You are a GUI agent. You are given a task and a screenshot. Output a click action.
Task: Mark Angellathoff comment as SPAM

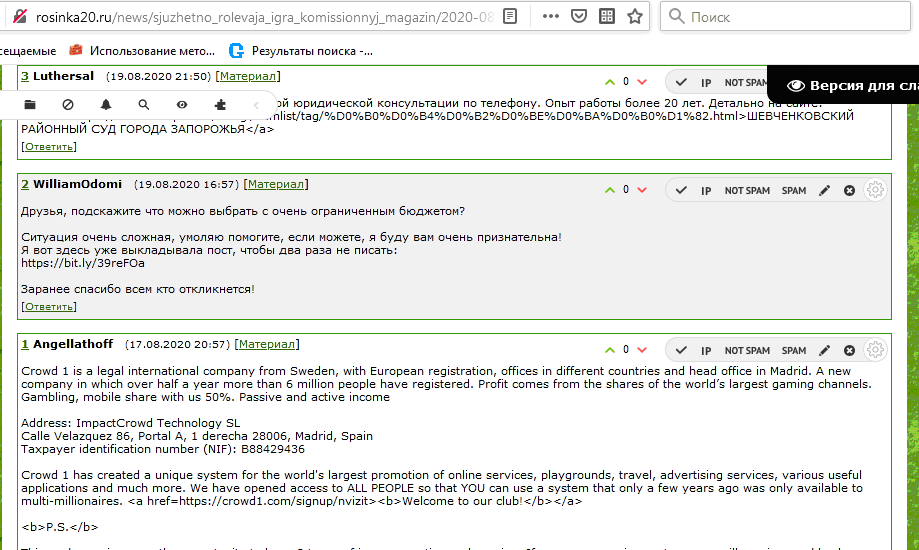[x=794, y=351]
